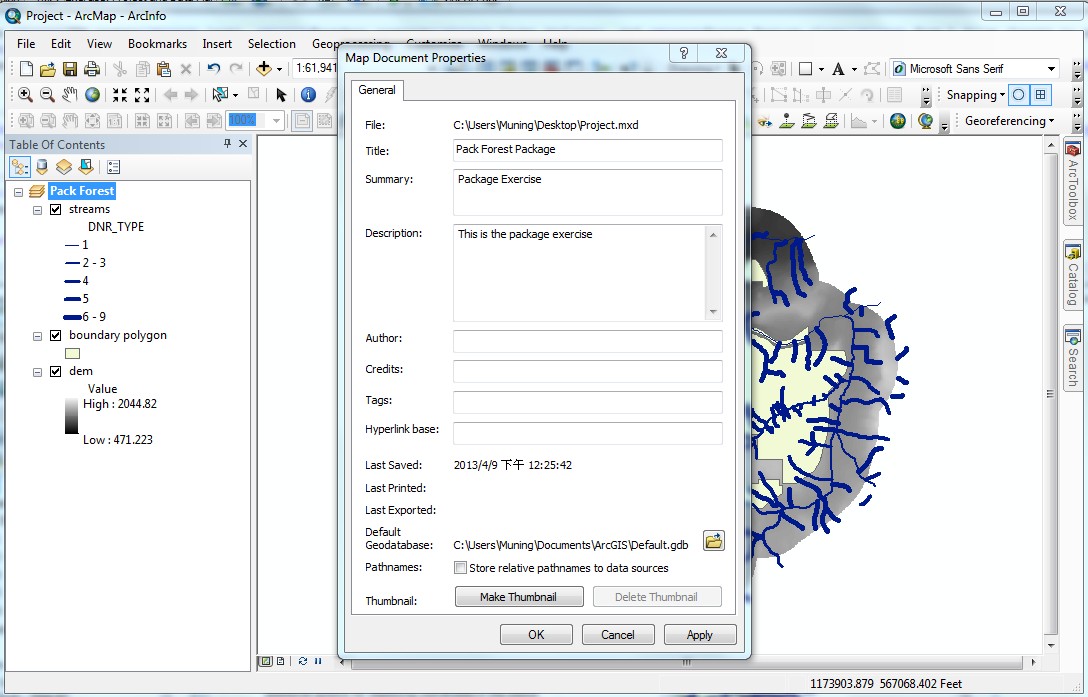Screen dimensions: 1088x697
Task: Open the Microsoft Sans Serif font dropdown
Action: [1051, 69]
